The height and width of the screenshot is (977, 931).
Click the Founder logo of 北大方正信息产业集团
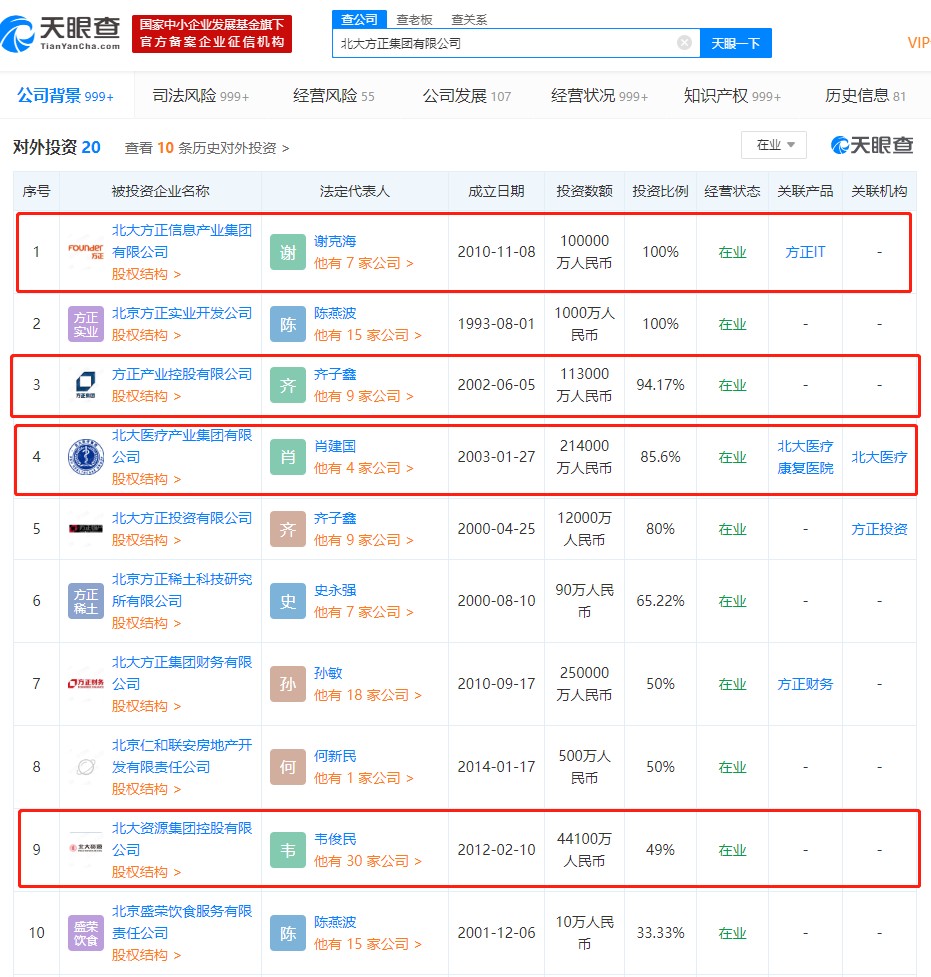pos(86,252)
